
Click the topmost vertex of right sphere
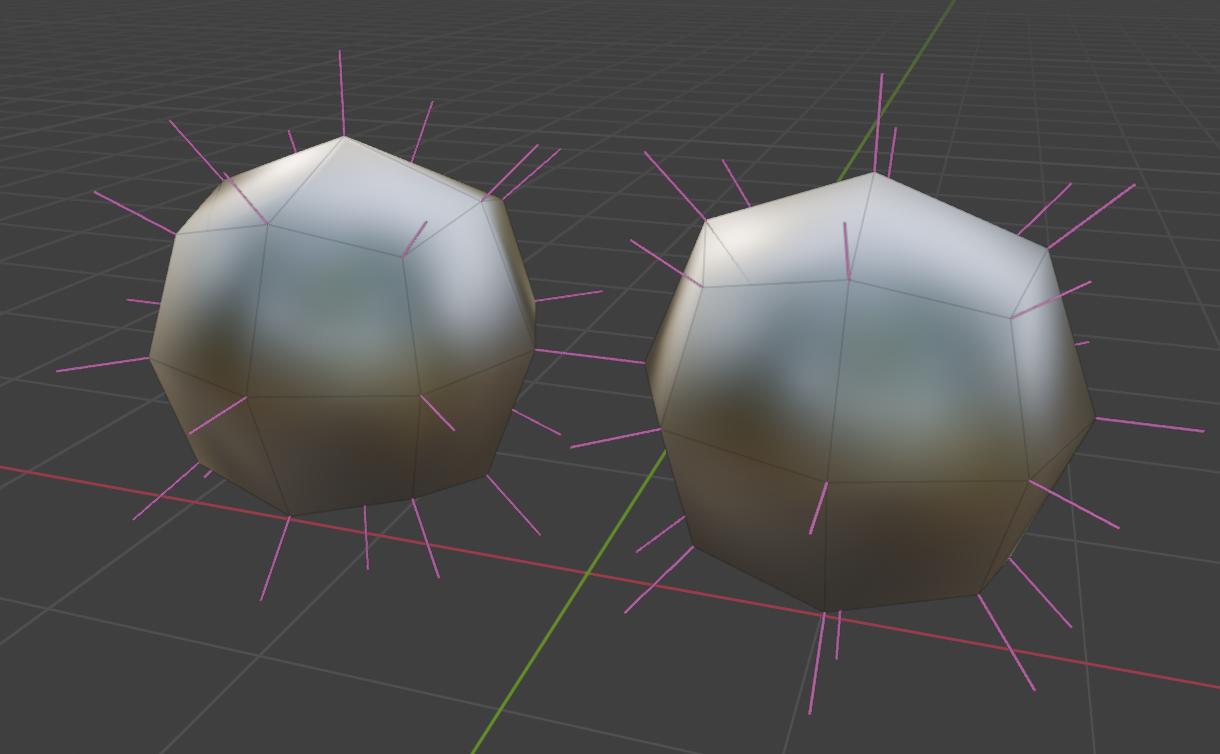pyautogui.click(x=874, y=174)
